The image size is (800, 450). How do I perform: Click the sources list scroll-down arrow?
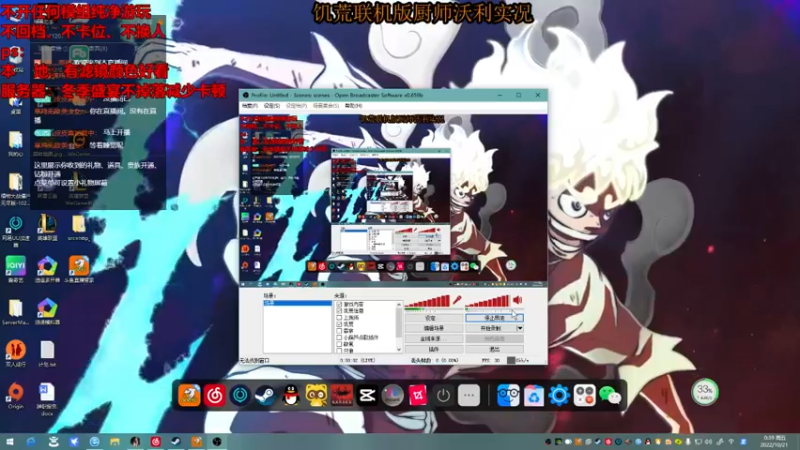tap(399, 349)
